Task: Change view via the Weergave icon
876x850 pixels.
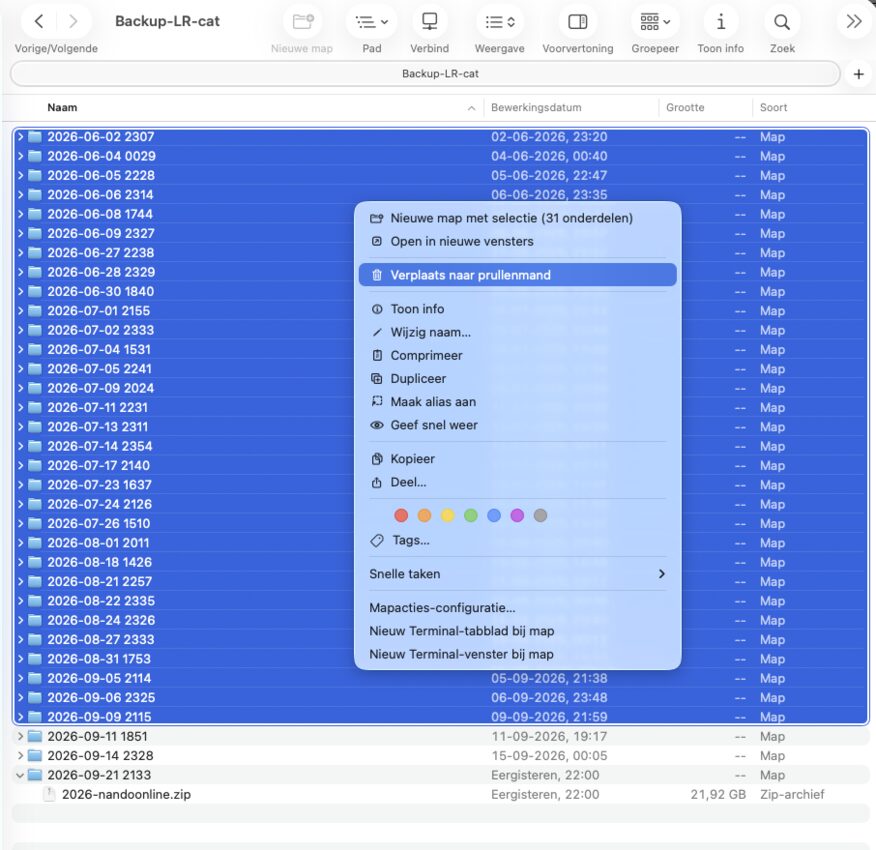Action: click(x=499, y=22)
